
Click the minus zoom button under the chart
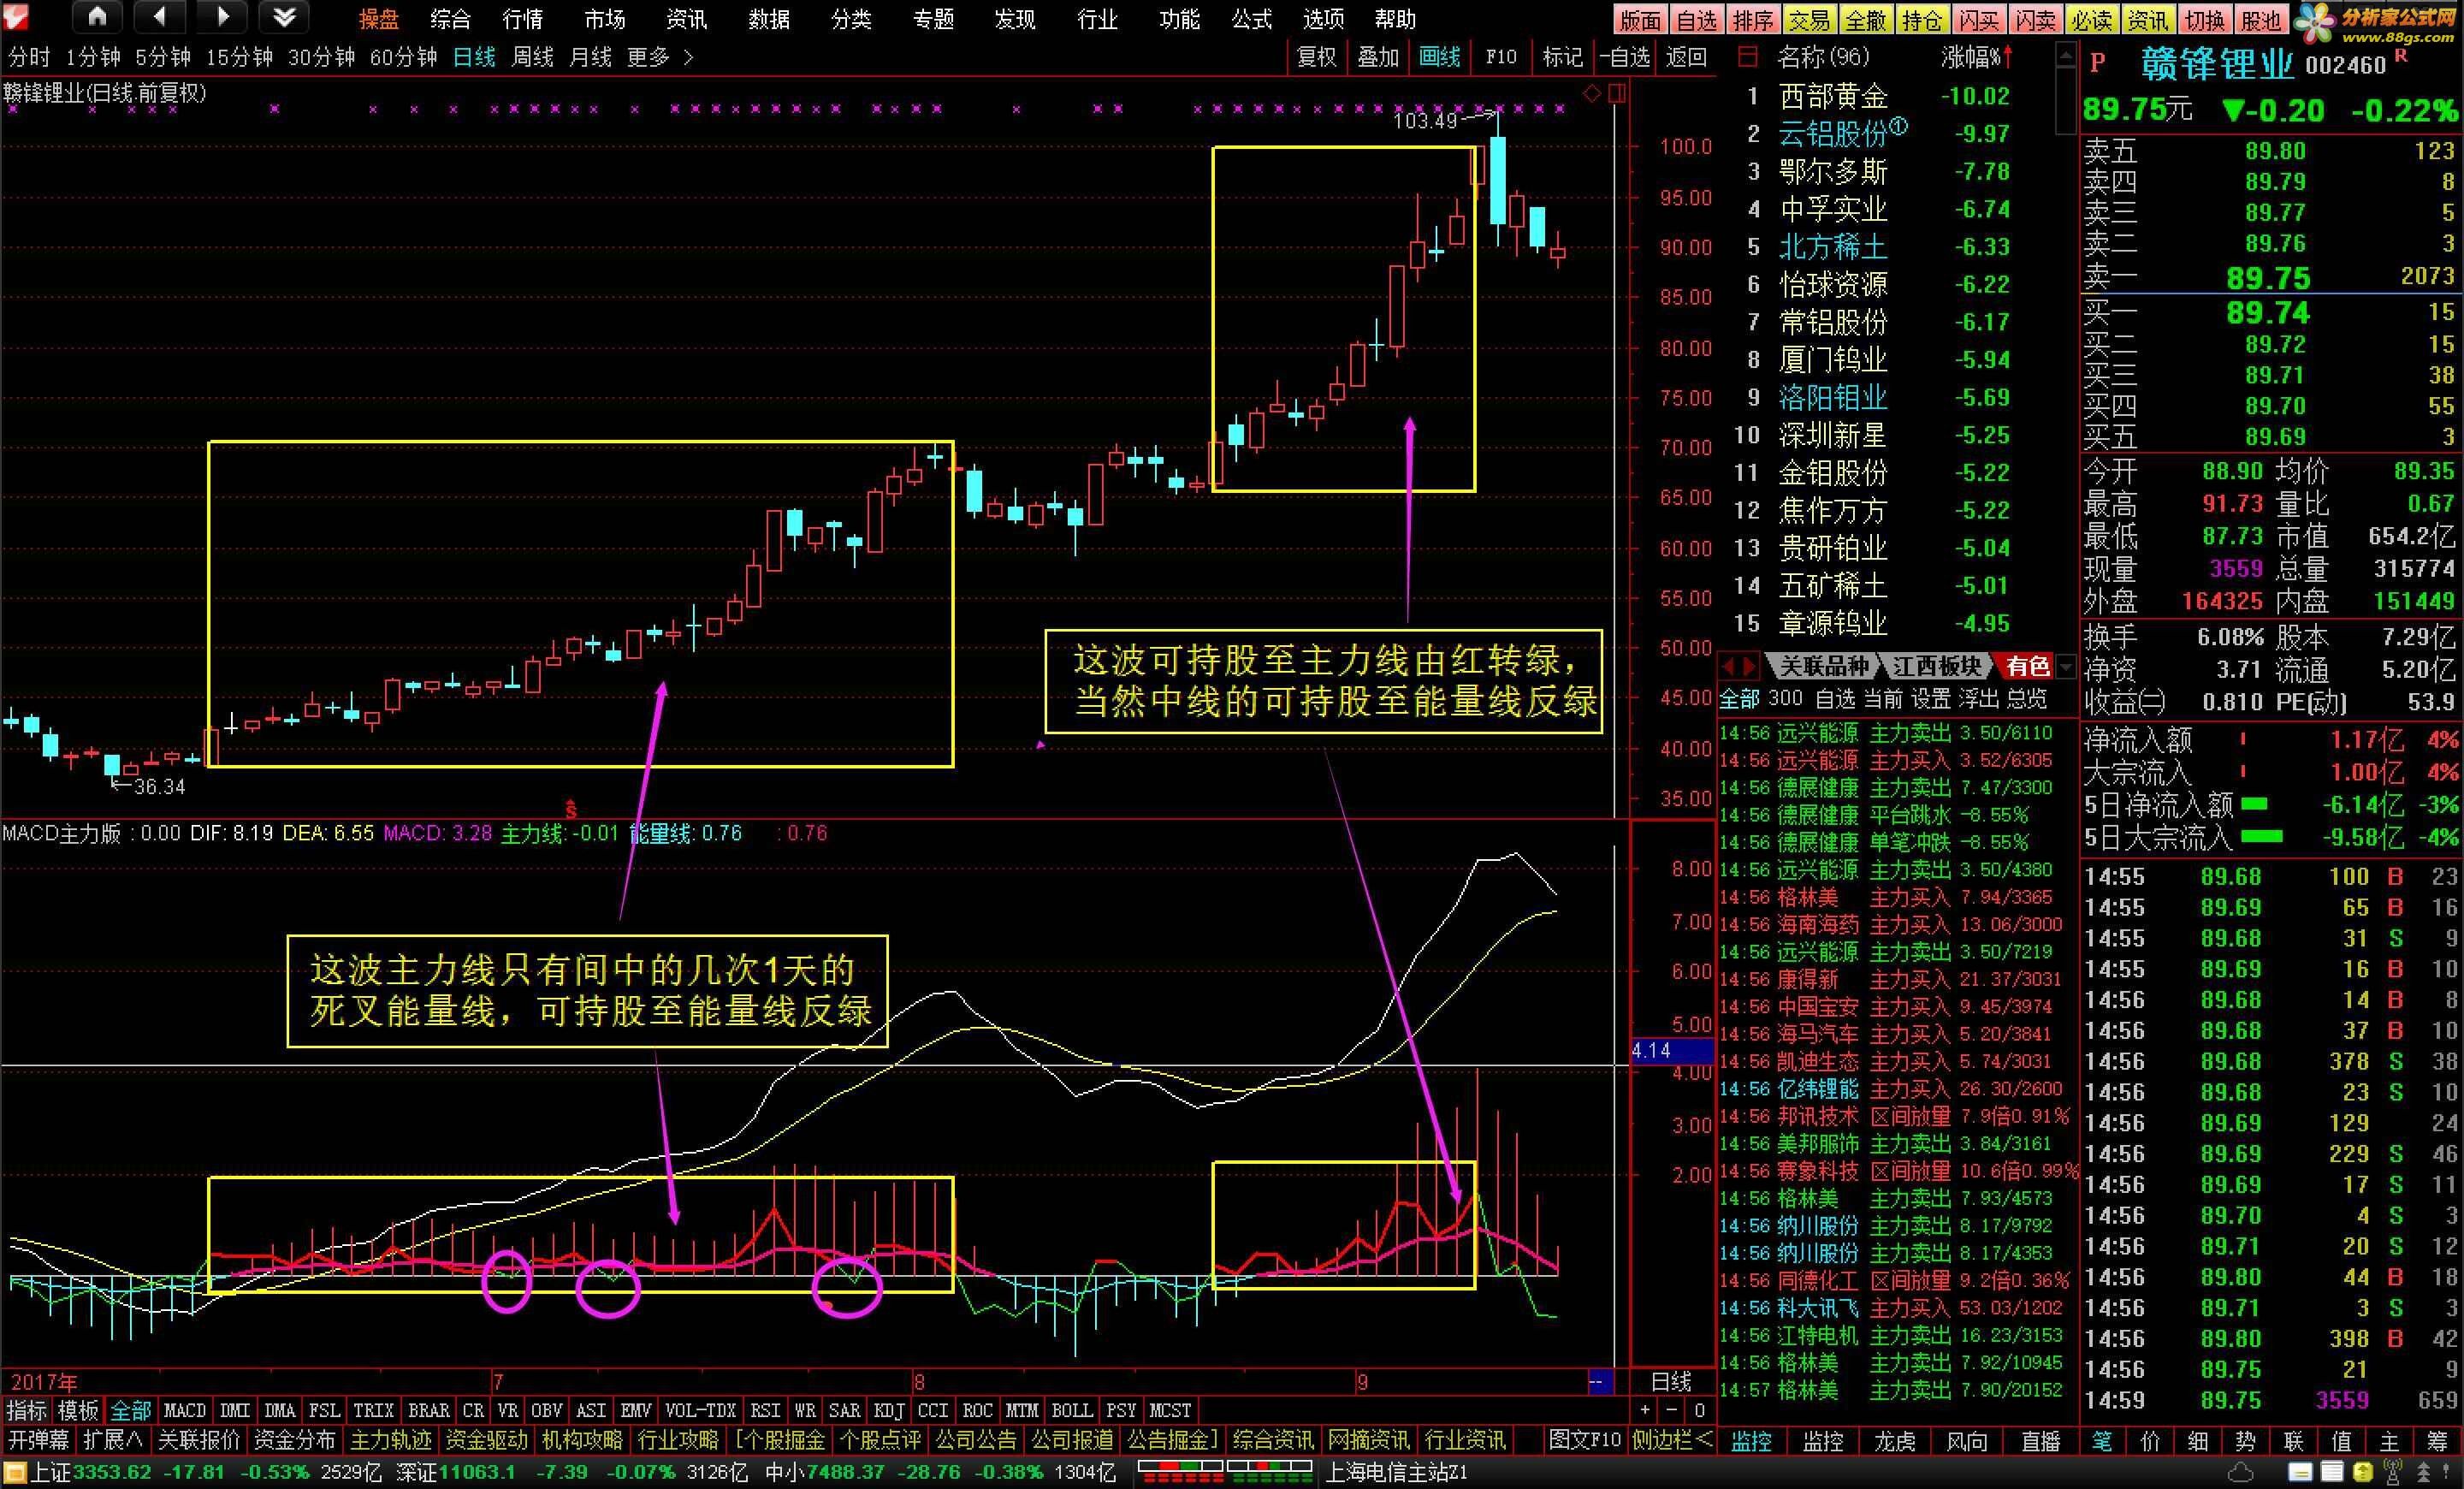coord(1672,1410)
